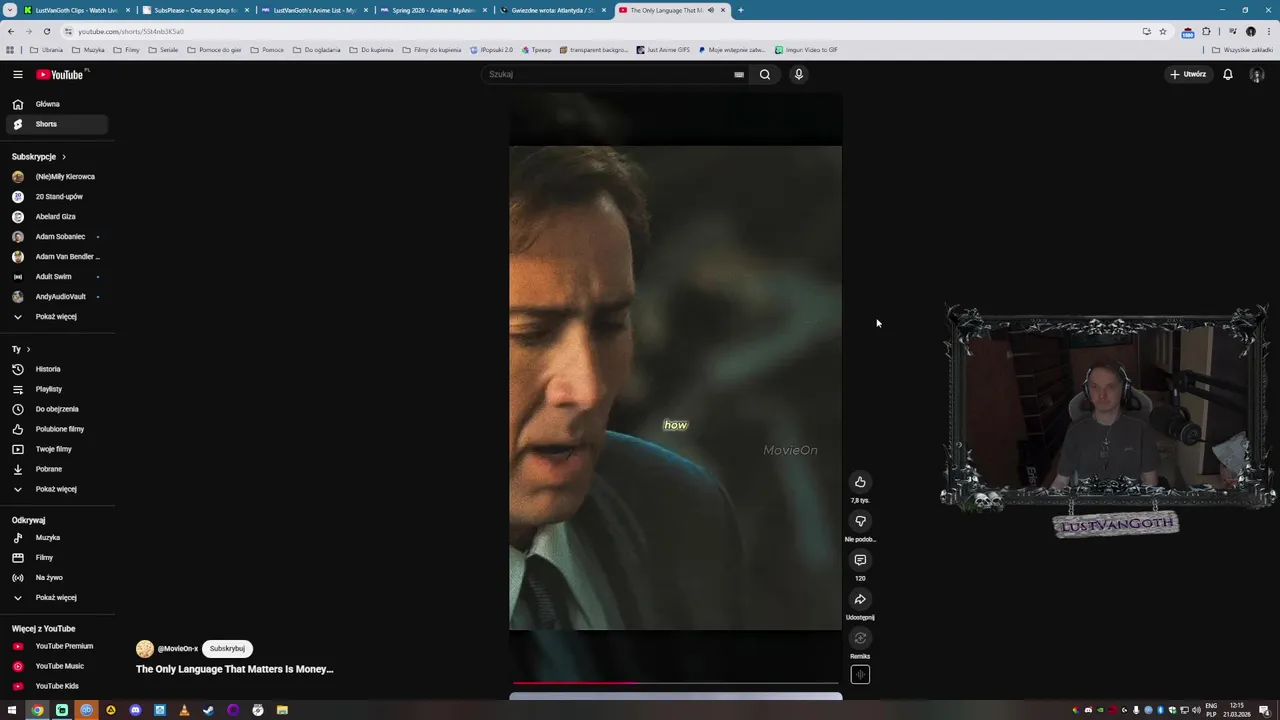
Task: Click the address bar URL
Action: [131, 31]
